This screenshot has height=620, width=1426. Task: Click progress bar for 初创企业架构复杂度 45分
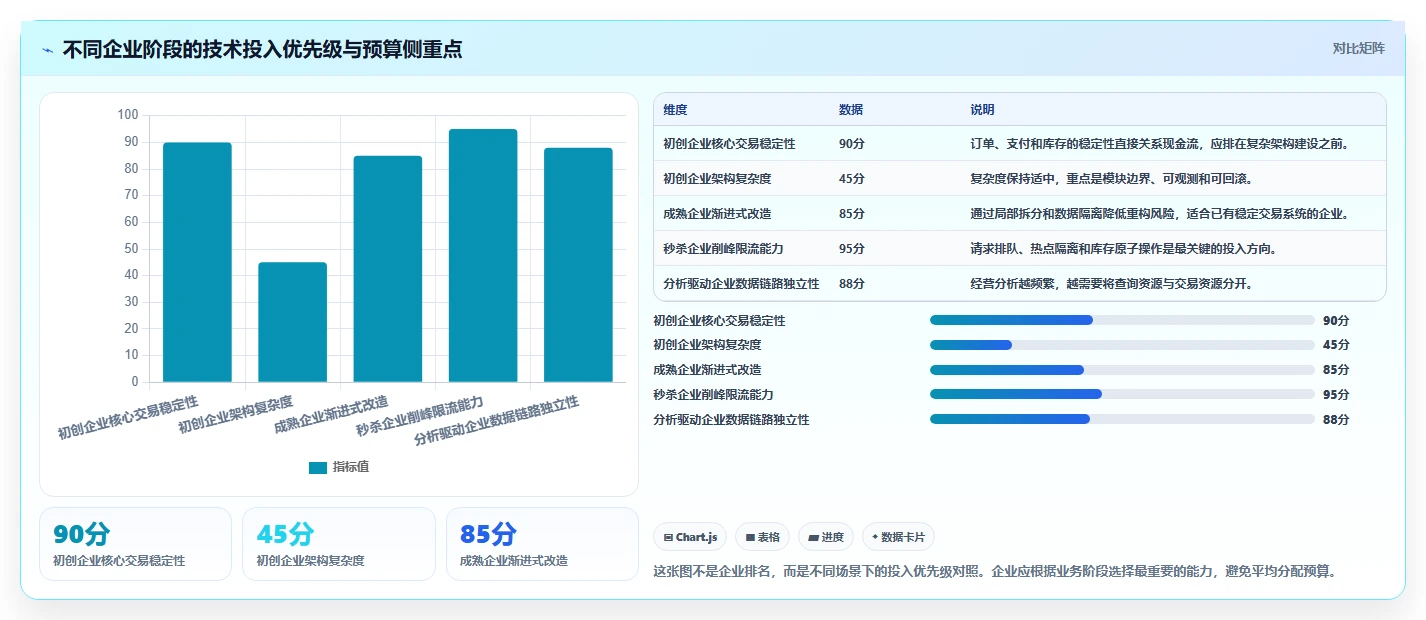(x=1122, y=345)
